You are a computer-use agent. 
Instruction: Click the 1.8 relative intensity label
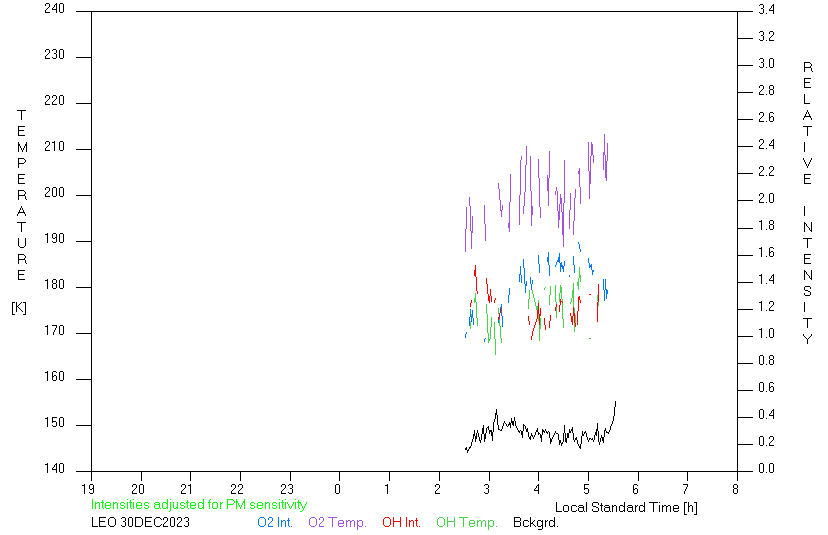[x=766, y=225]
